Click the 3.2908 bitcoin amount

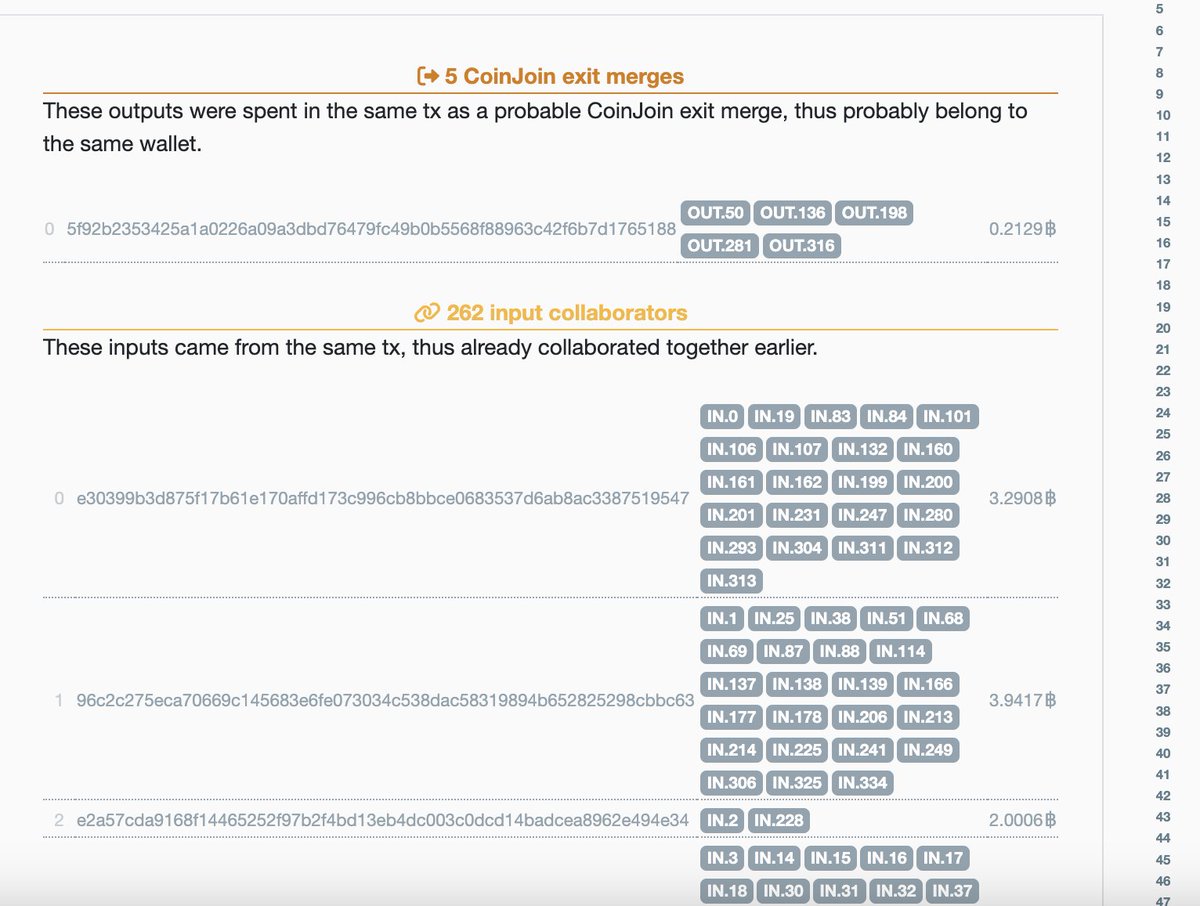tap(1022, 498)
